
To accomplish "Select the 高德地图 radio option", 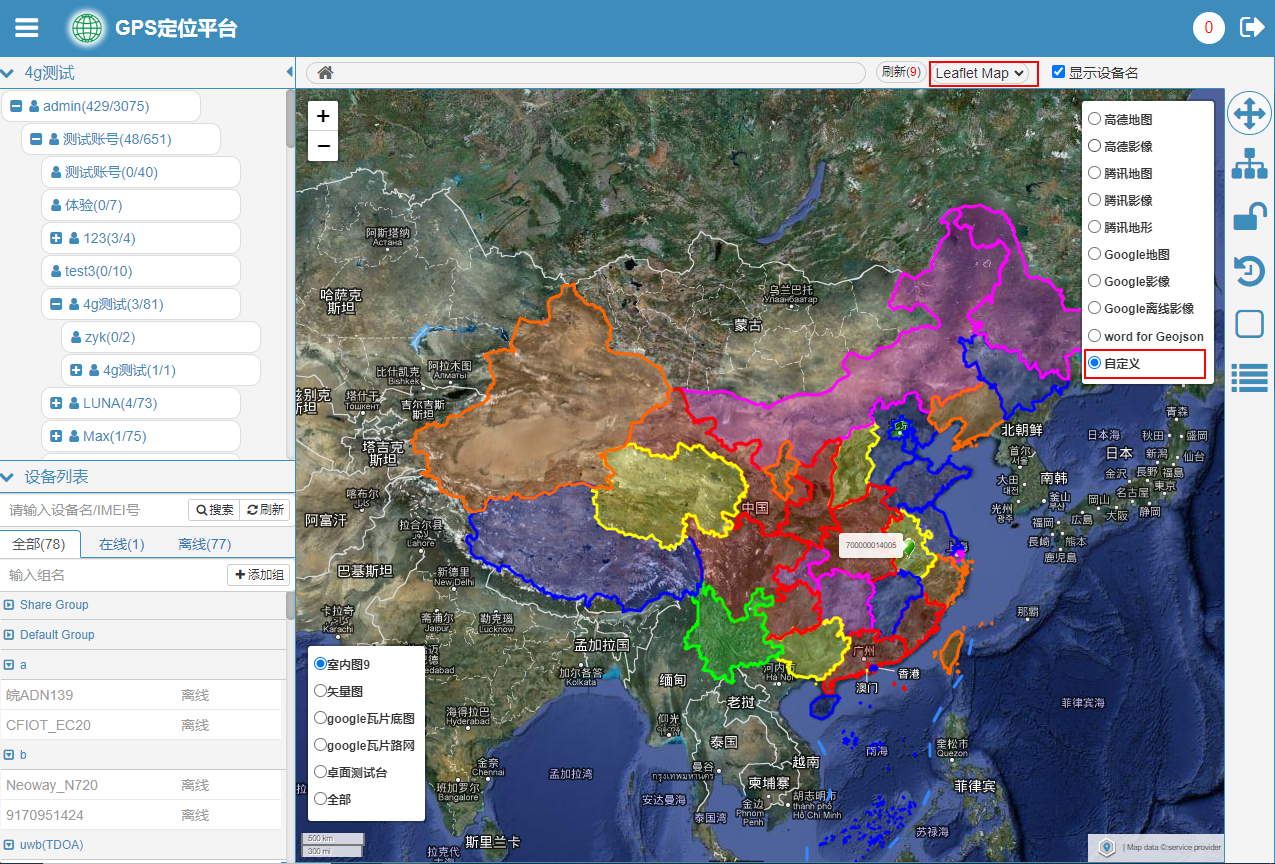I will [1095, 119].
